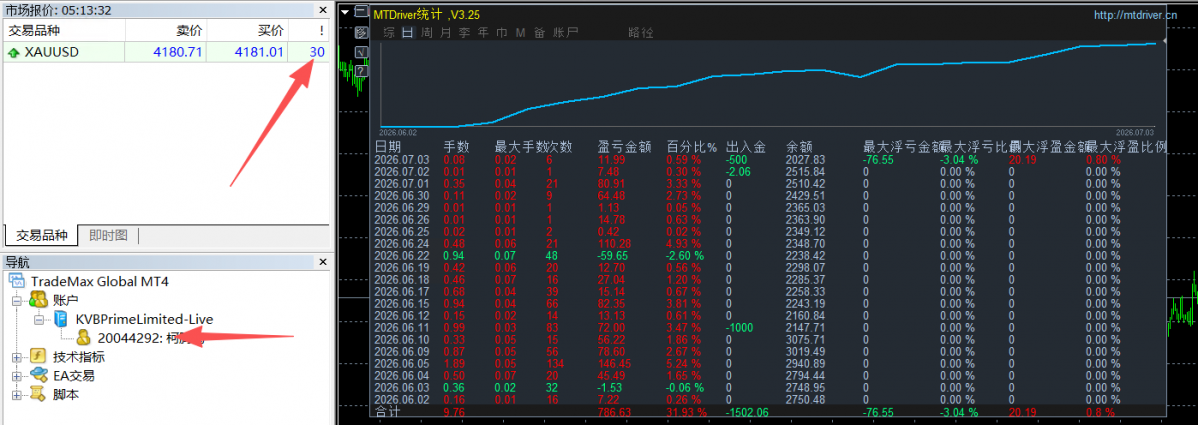Select the 周 weekly statistics tab

click(426, 33)
